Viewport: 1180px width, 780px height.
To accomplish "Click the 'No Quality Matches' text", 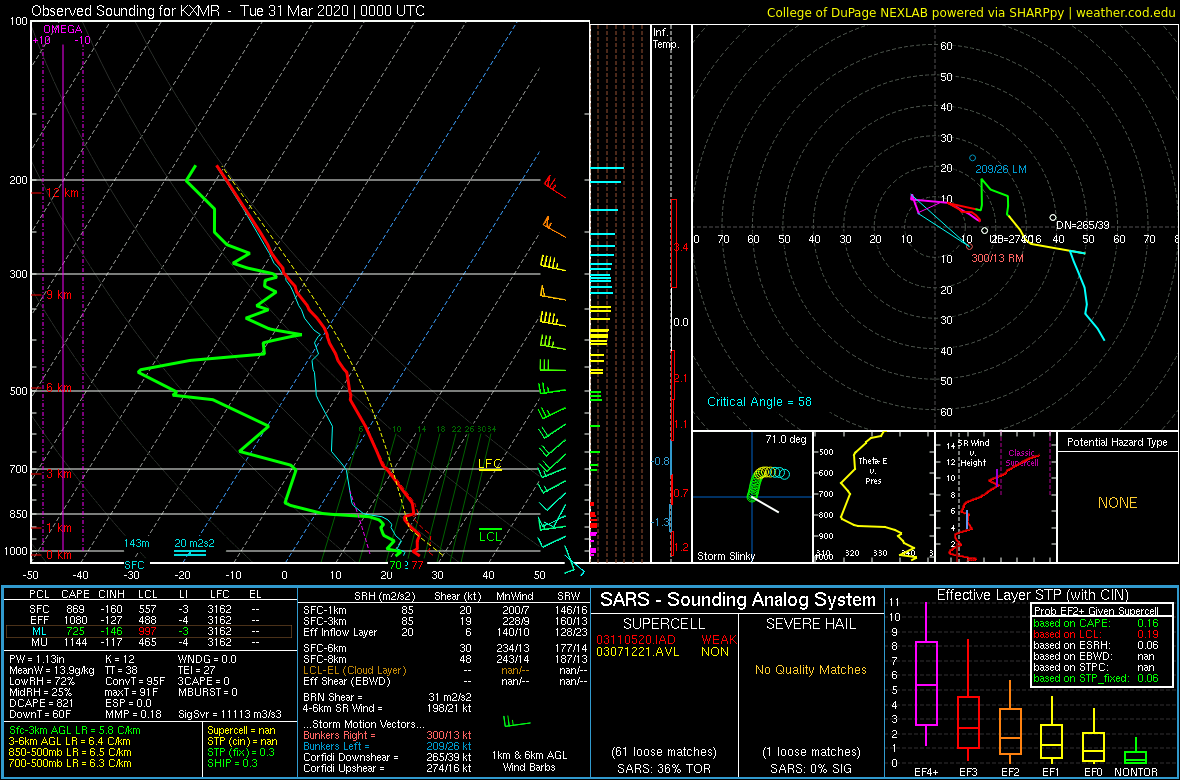I will pyautogui.click(x=811, y=669).
